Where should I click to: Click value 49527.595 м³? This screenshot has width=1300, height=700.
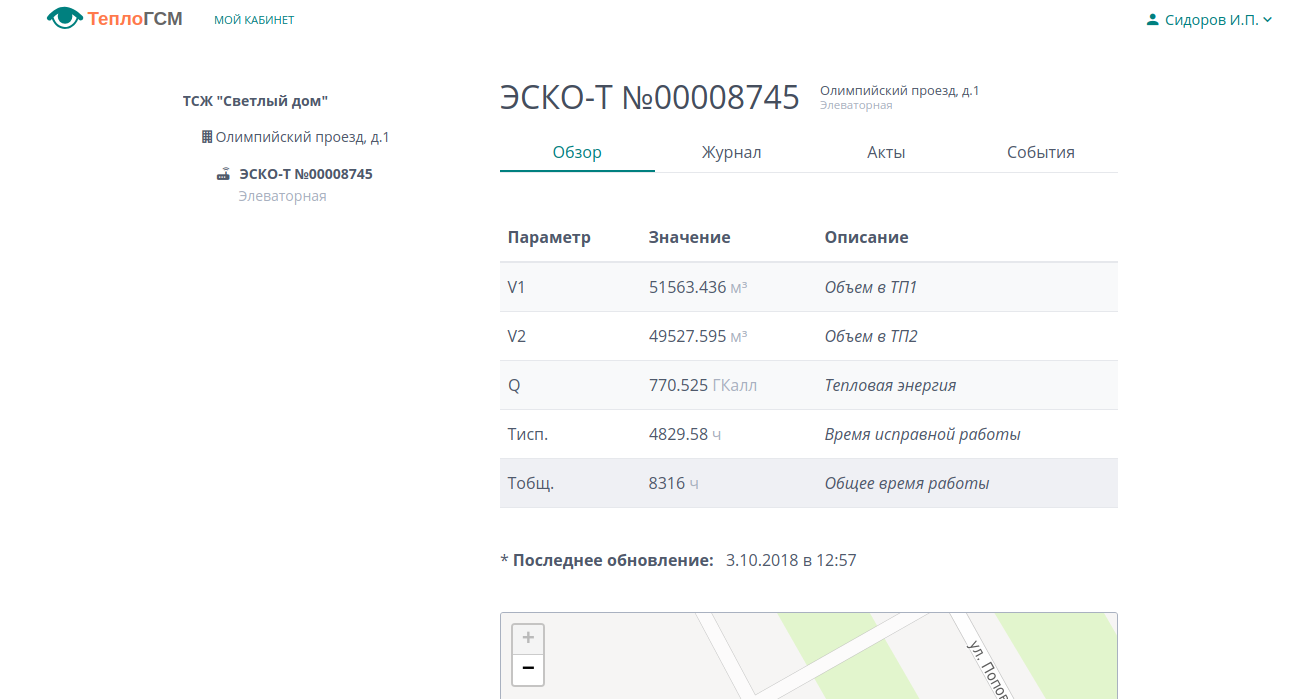698,336
